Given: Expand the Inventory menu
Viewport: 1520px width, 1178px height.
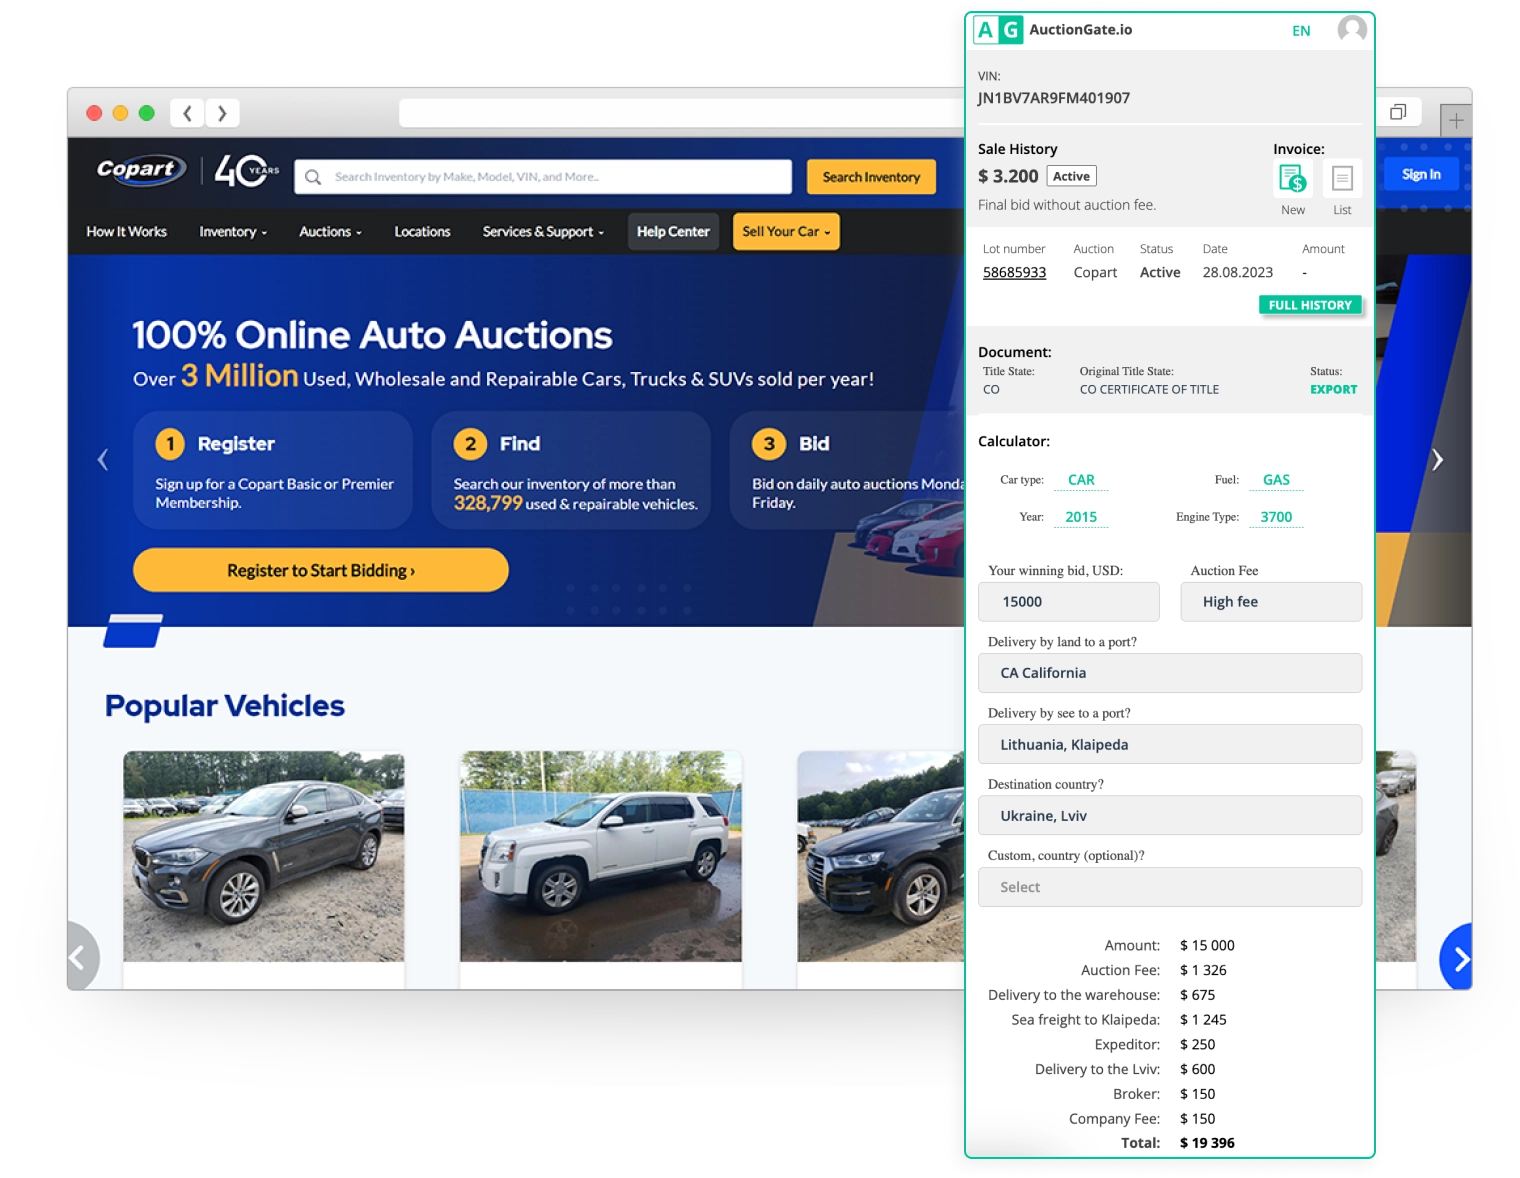Looking at the screenshot, I should 233,232.
